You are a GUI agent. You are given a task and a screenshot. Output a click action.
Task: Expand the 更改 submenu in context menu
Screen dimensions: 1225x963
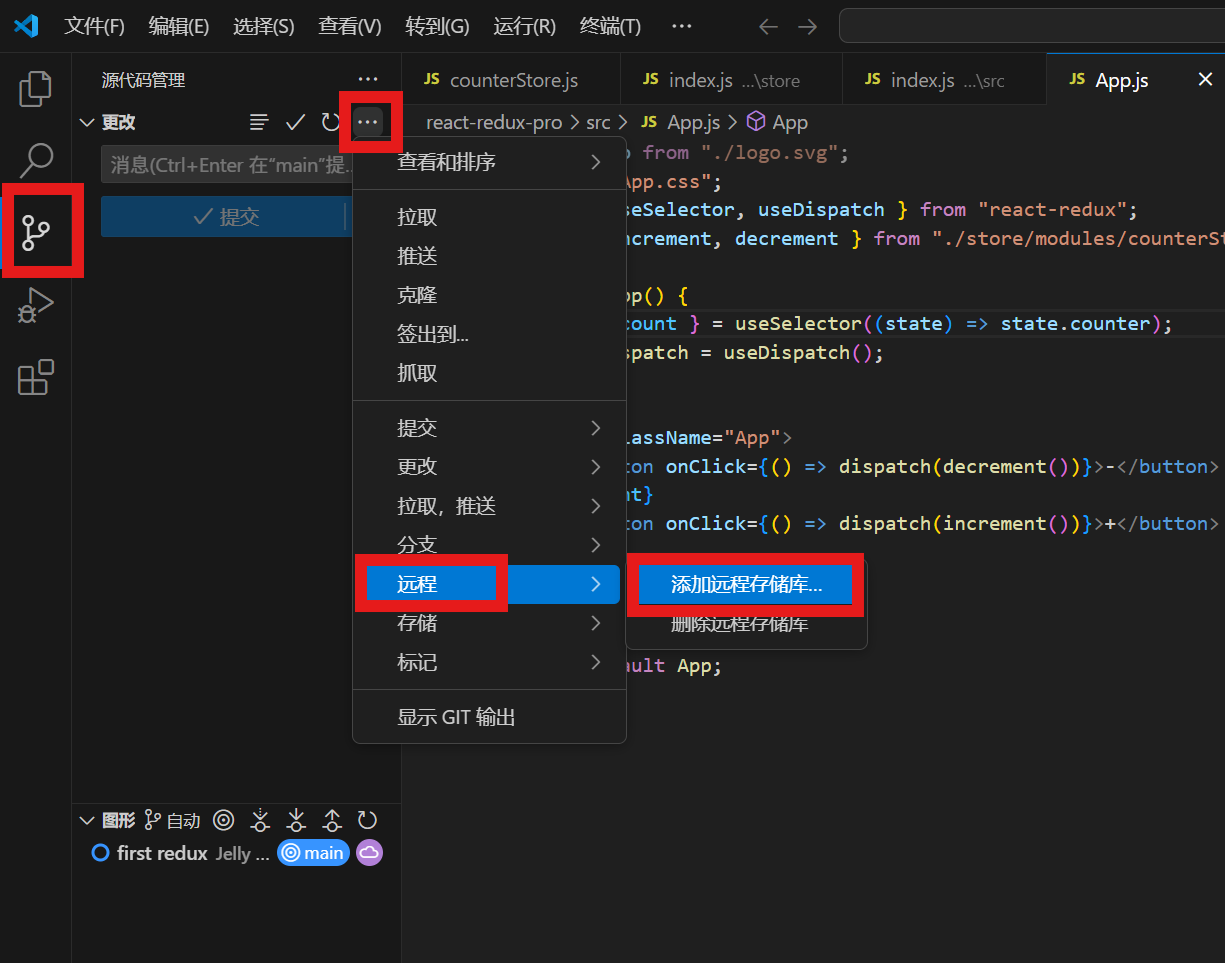point(489,467)
